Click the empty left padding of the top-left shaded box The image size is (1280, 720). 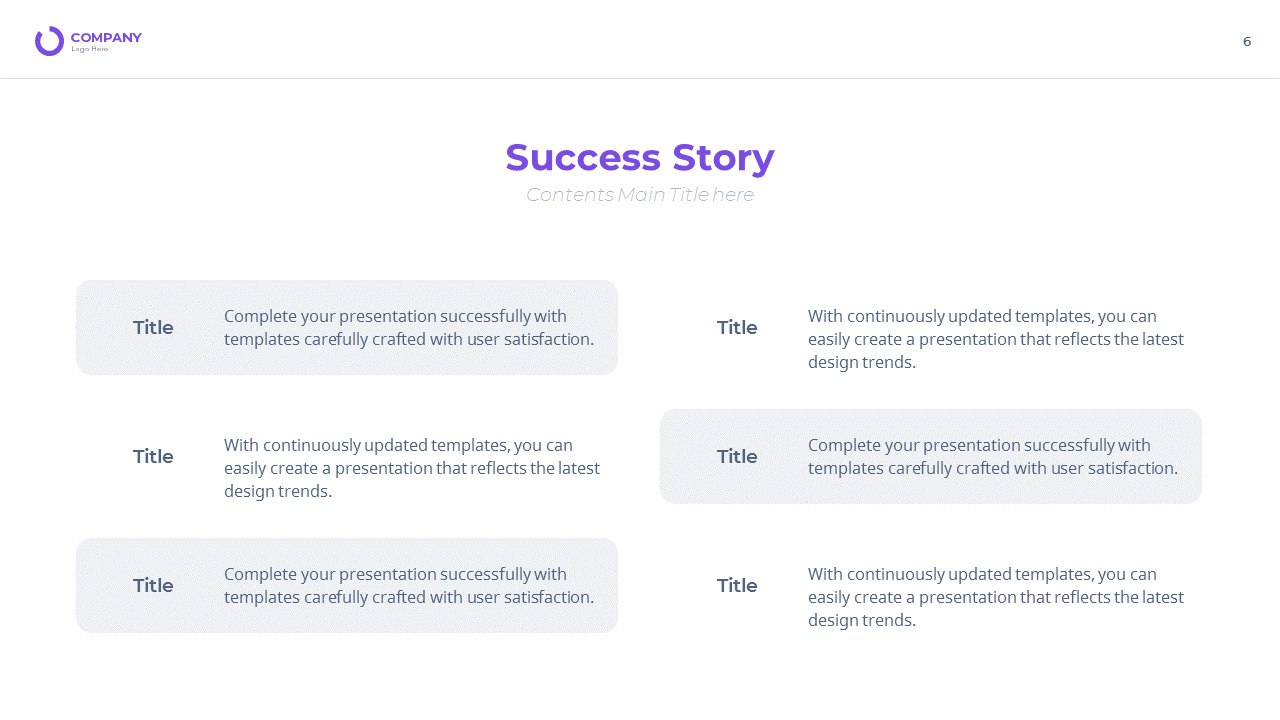(104, 327)
